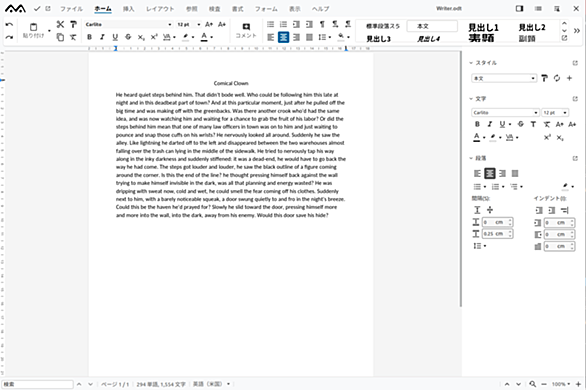Image resolution: width=586 pixels, height=390 pixels.
Task: Apply the 見出し2 style
Action: tap(532, 27)
